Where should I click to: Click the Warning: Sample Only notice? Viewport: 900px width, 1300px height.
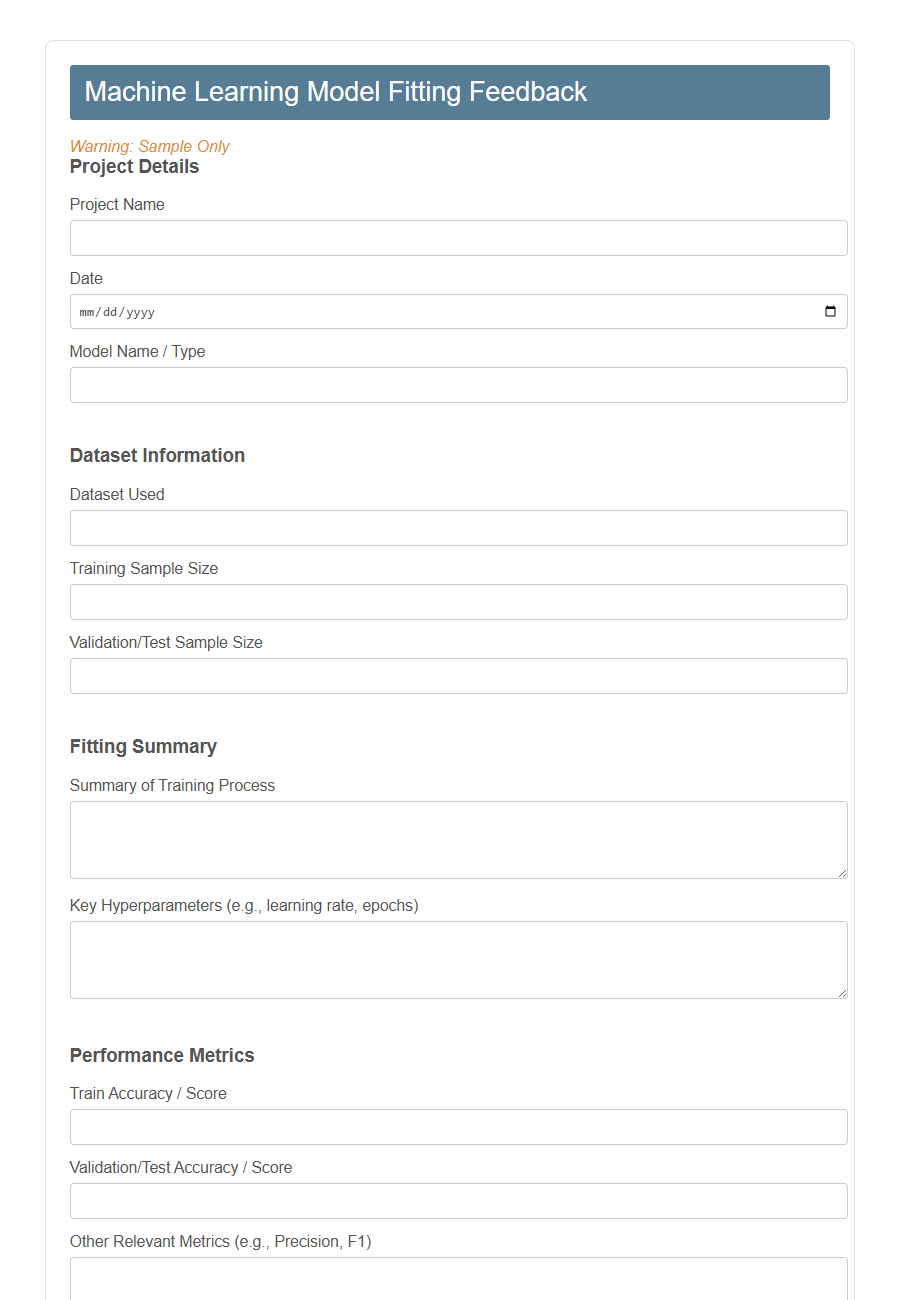(x=149, y=146)
